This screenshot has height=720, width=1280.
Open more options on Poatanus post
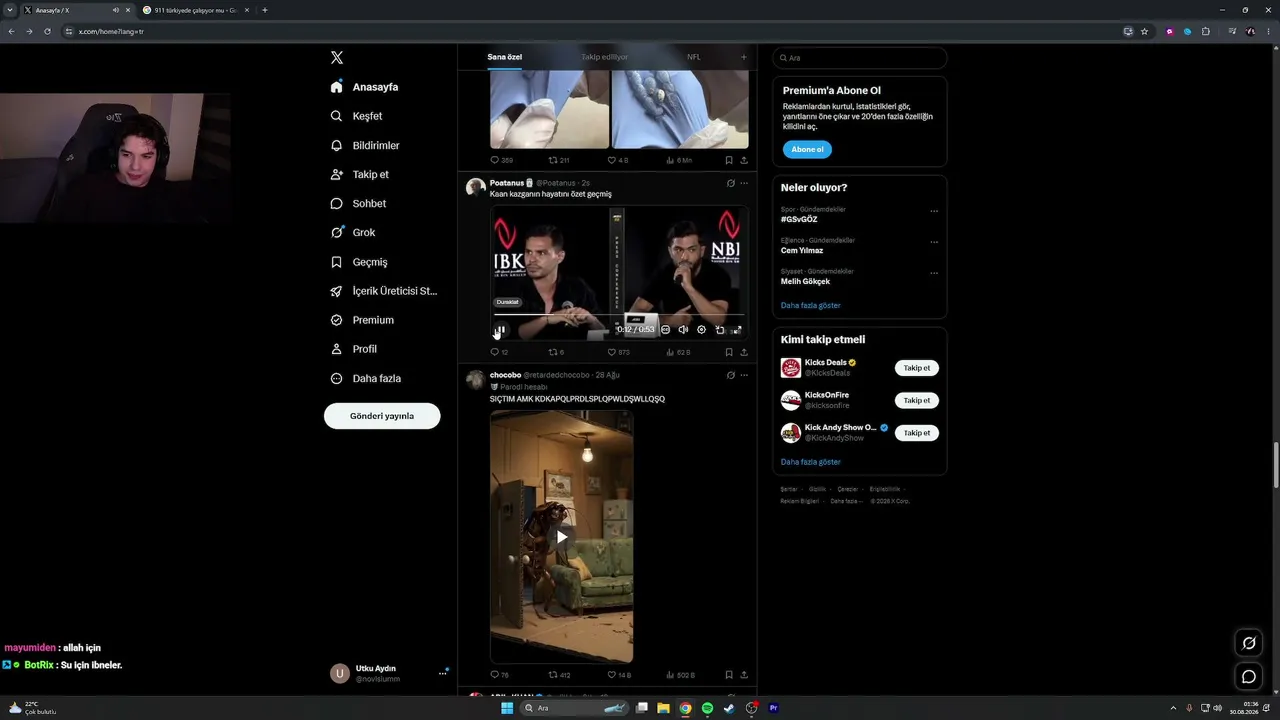[x=744, y=183]
